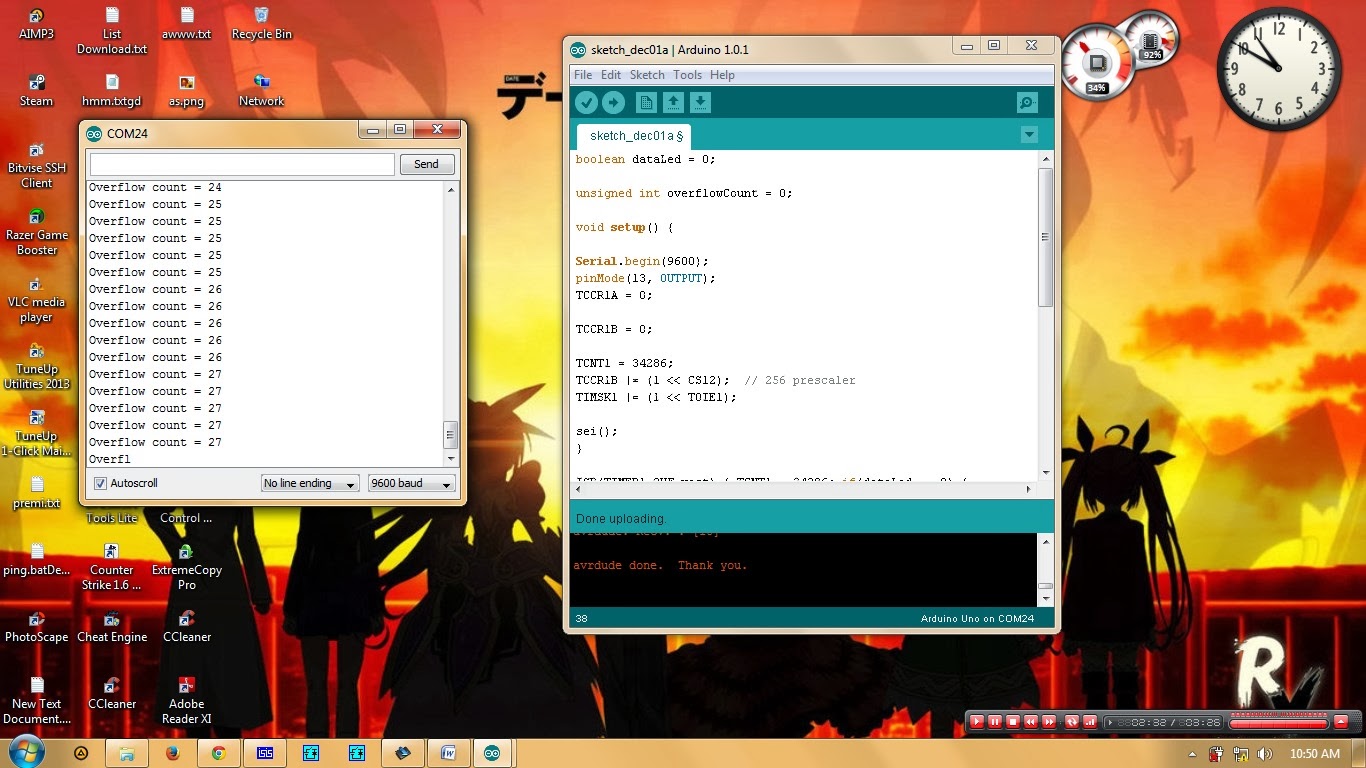1366x768 pixels.
Task: Stop playback in media player widget
Action: click(1013, 721)
